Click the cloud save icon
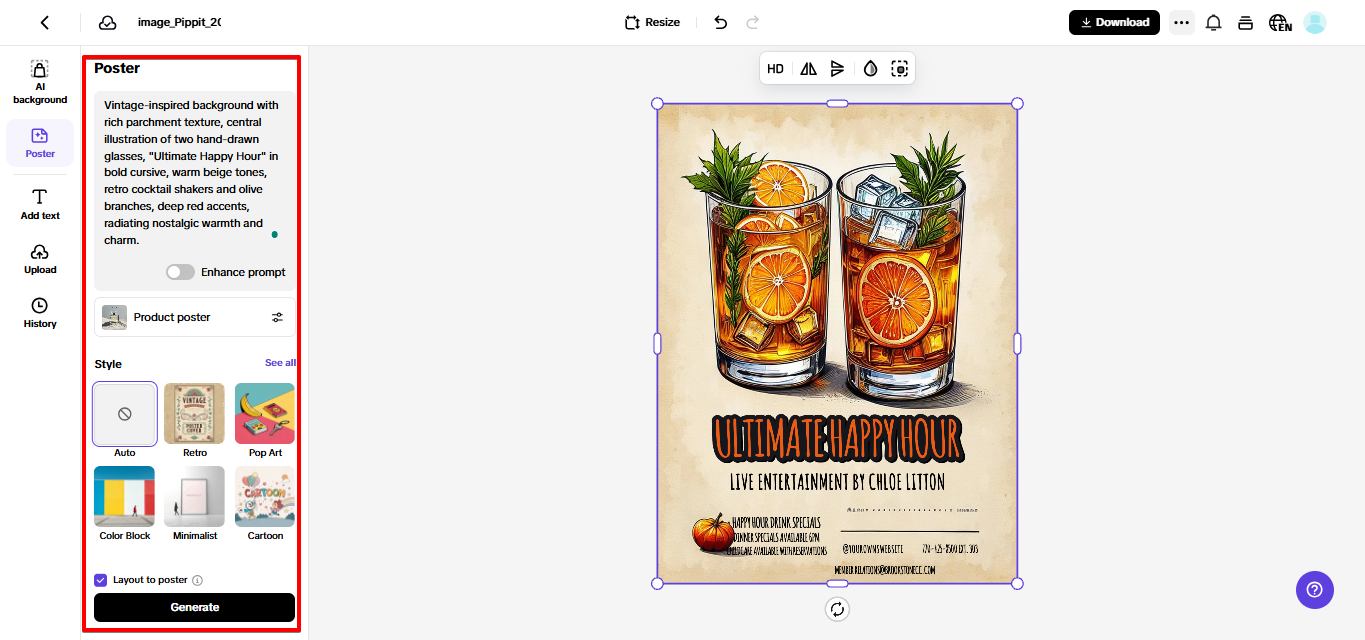This screenshot has width=1365, height=640. point(107,22)
